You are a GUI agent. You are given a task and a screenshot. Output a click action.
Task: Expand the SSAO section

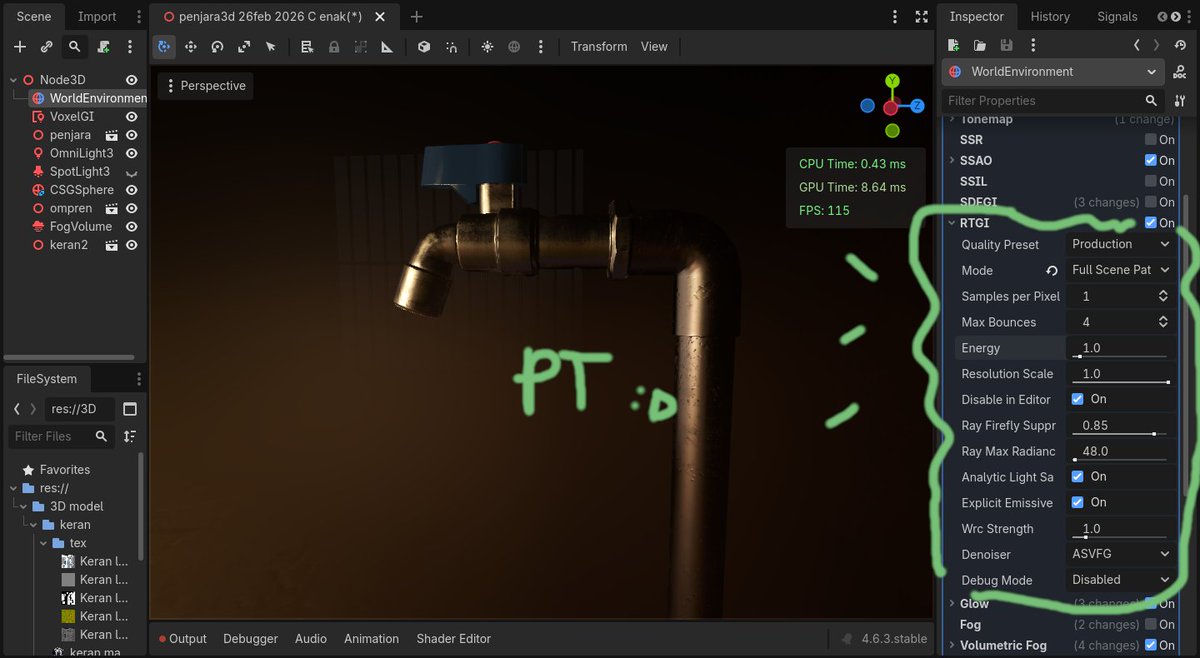click(952, 160)
